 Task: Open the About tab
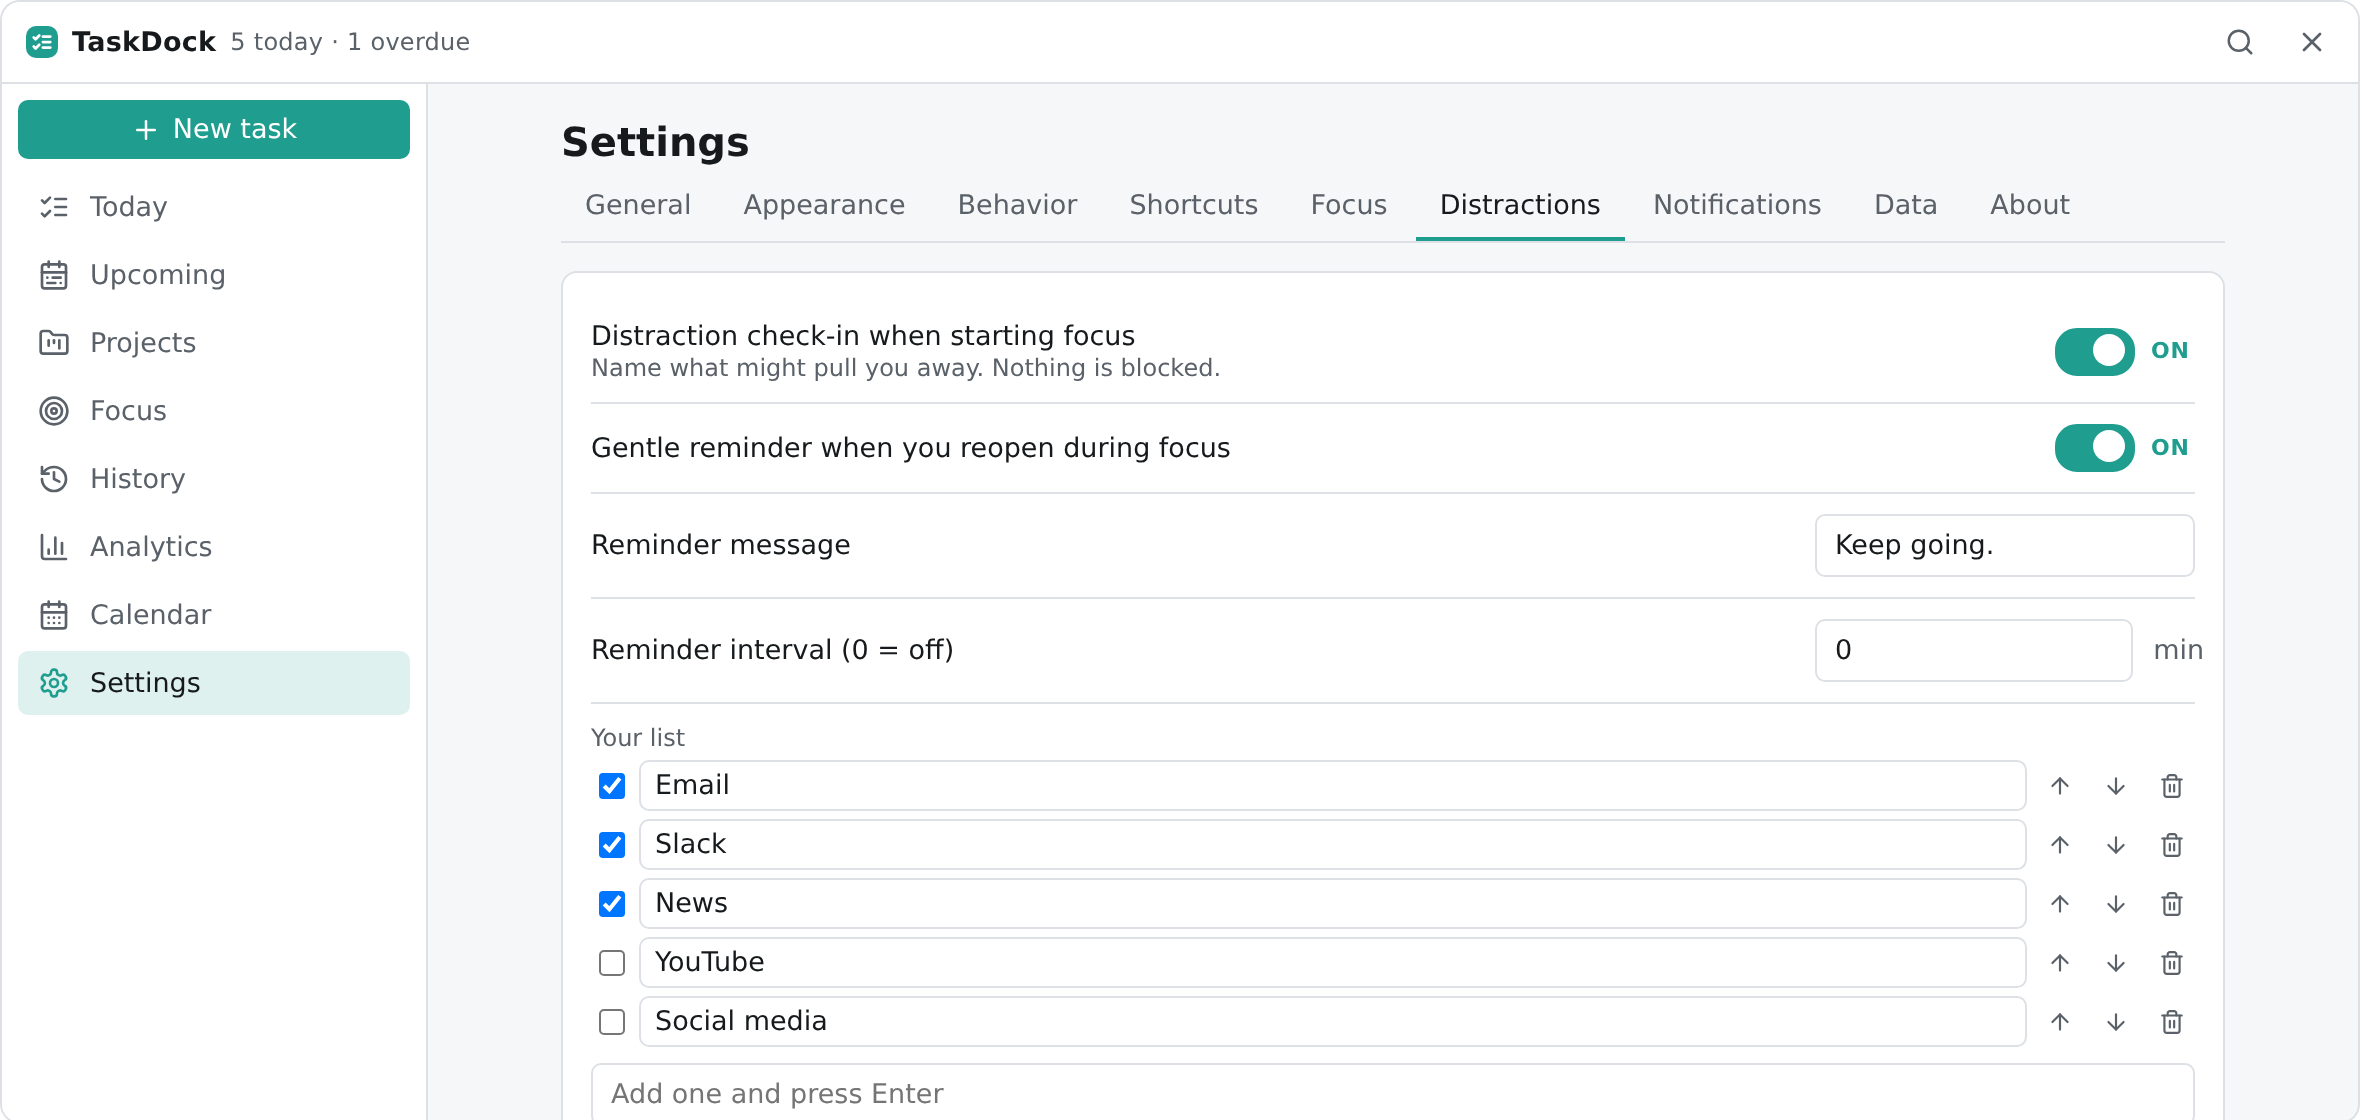coord(2029,205)
